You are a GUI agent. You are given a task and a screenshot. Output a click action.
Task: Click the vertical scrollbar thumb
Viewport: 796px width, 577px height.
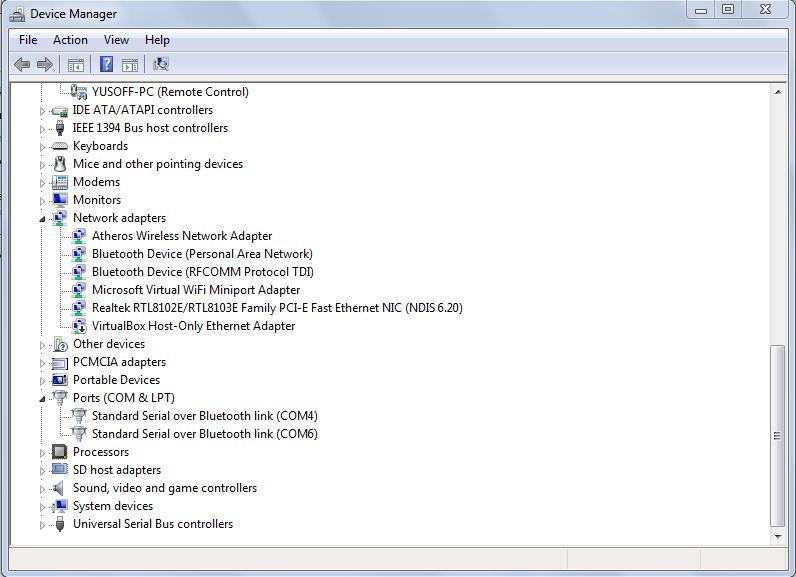pyautogui.click(x=777, y=436)
